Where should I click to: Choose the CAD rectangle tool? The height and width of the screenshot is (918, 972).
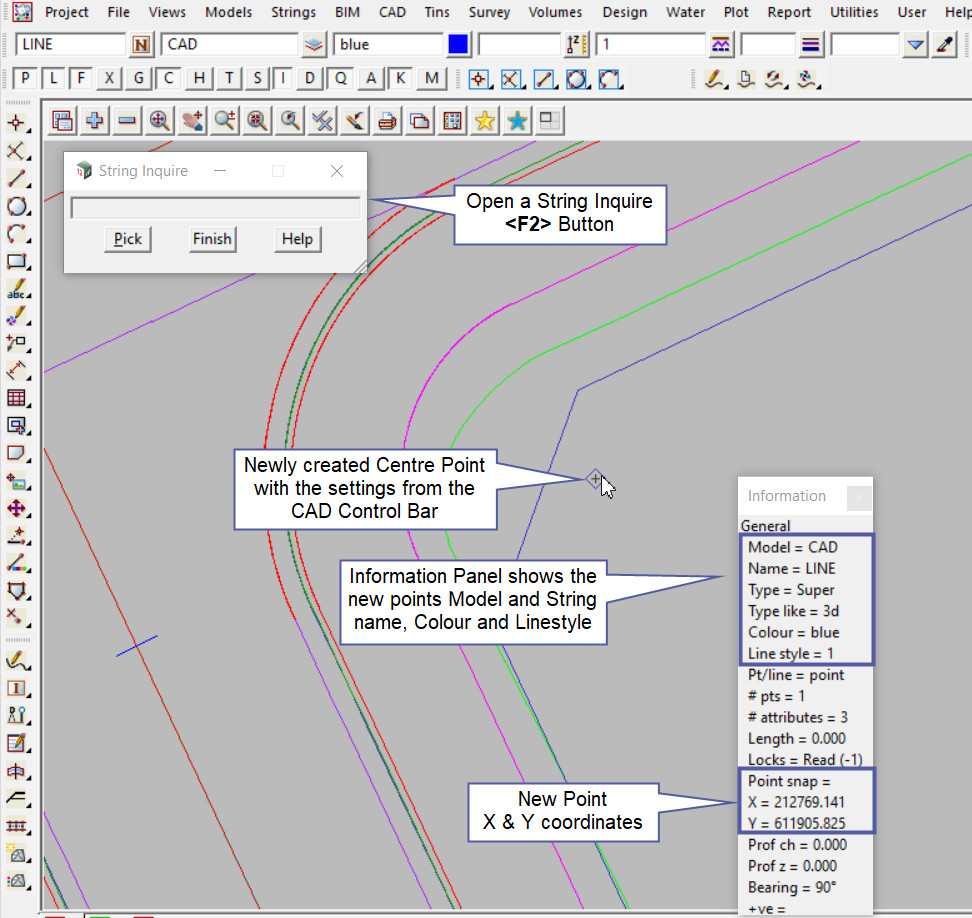click(x=16, y=262)
